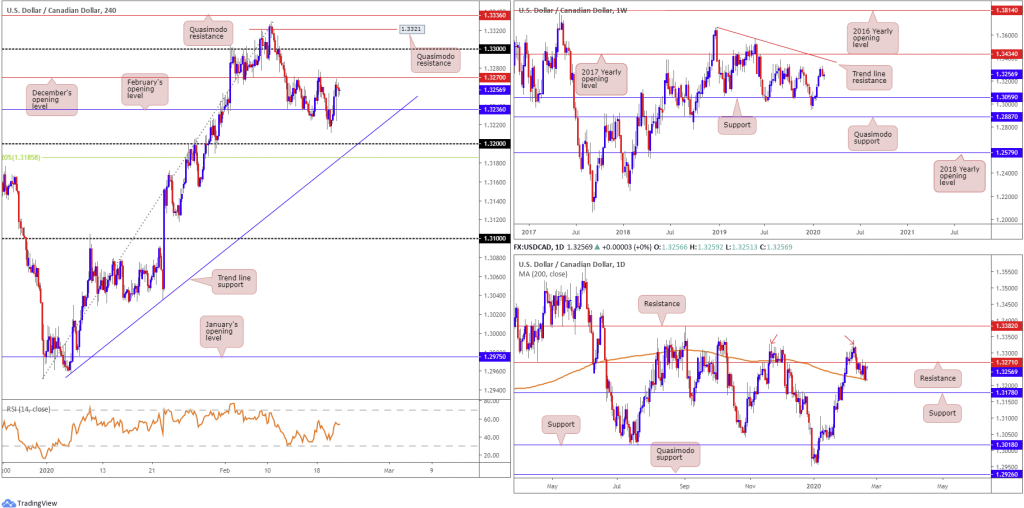The width and height of the screenshot is (1024, 508).
Task: Click the 1.38140 weekly price tag
Action: [x=1006, y=12]
